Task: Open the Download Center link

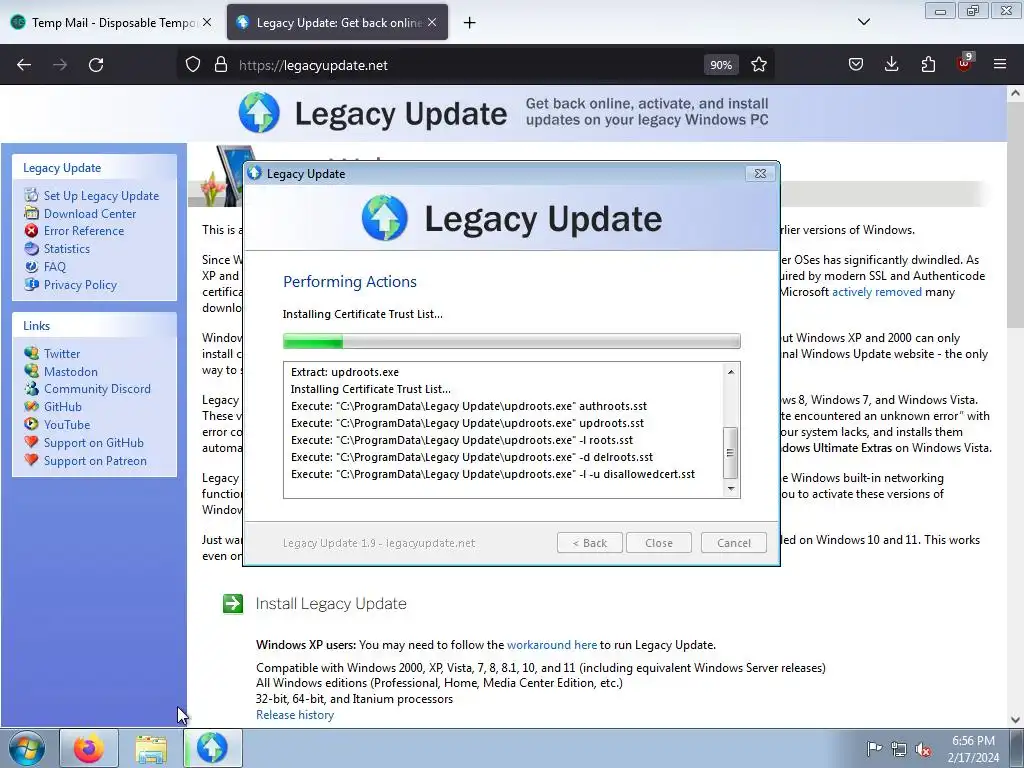Action: 89,214
